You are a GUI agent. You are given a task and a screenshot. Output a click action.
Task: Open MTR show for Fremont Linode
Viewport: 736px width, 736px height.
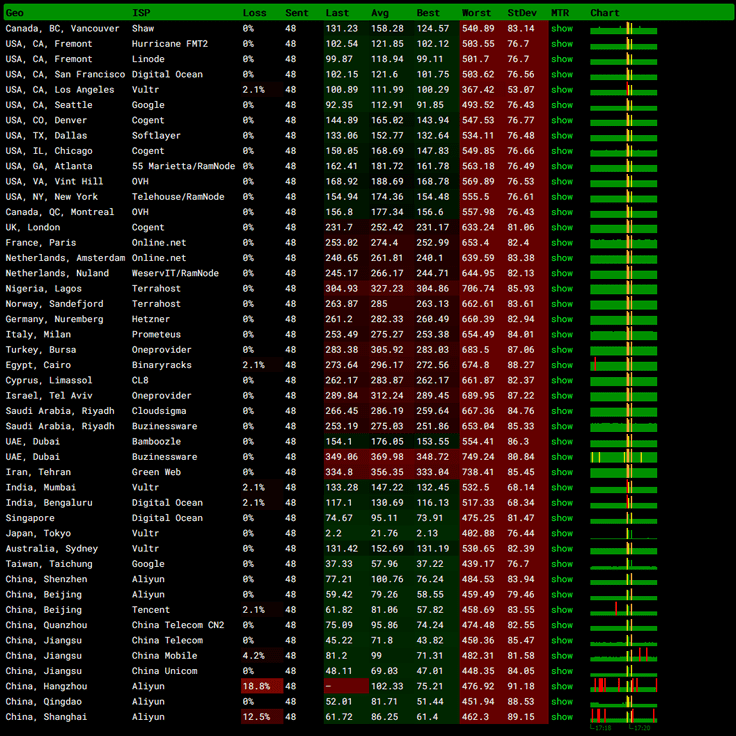[x=562, y=59]
